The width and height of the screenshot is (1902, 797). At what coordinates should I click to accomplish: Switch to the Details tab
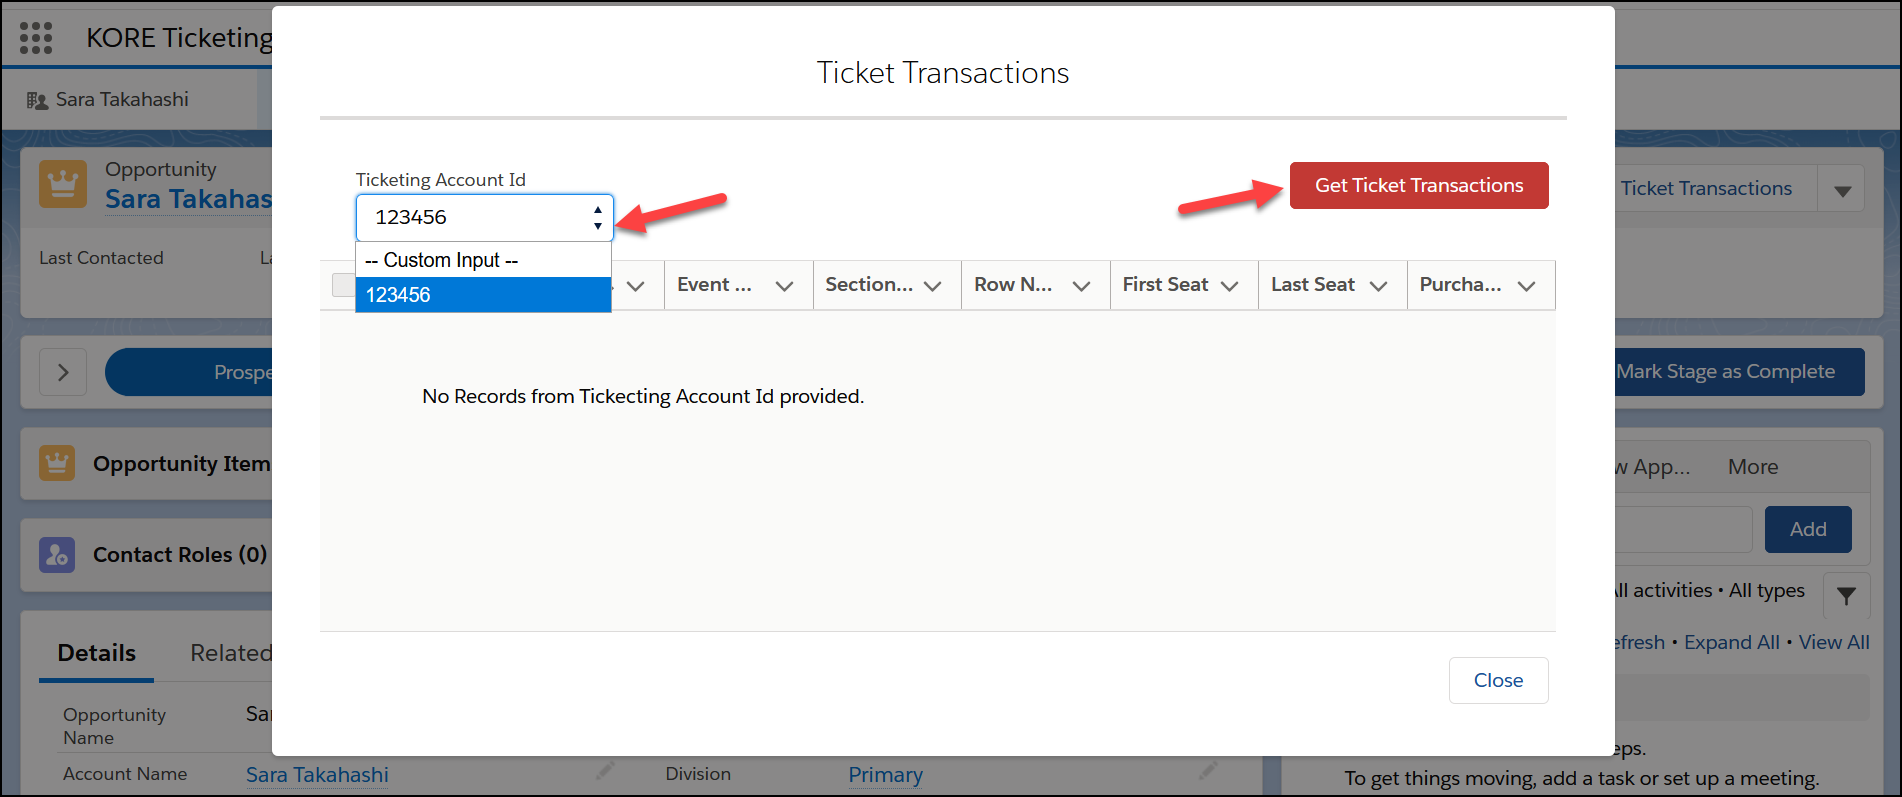pos(97,653)
